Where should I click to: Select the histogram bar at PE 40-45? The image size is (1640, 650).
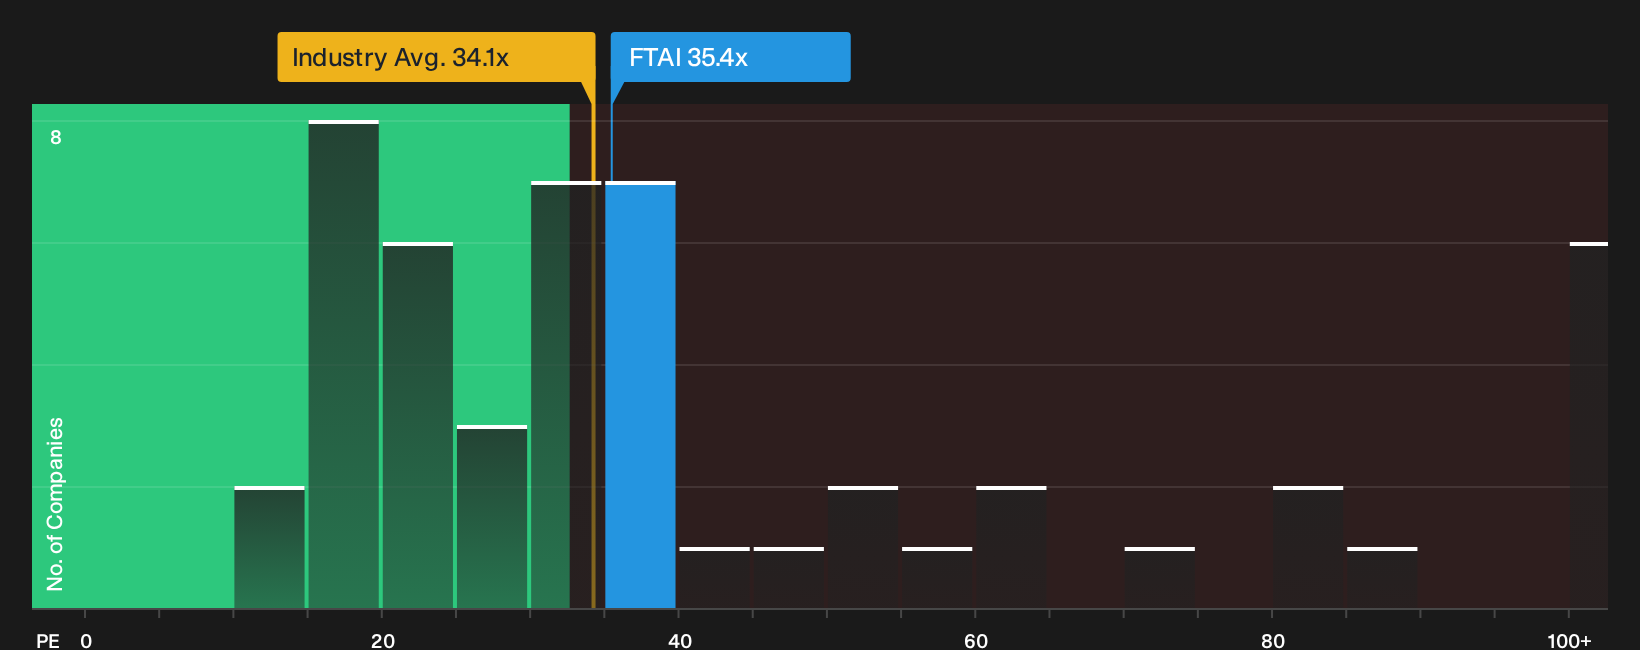tap(715, 578)
